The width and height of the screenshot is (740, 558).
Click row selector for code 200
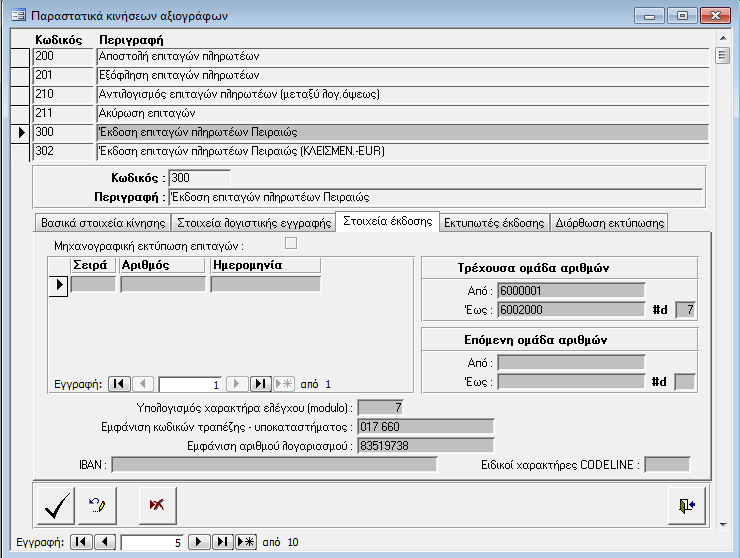[20, 56]
